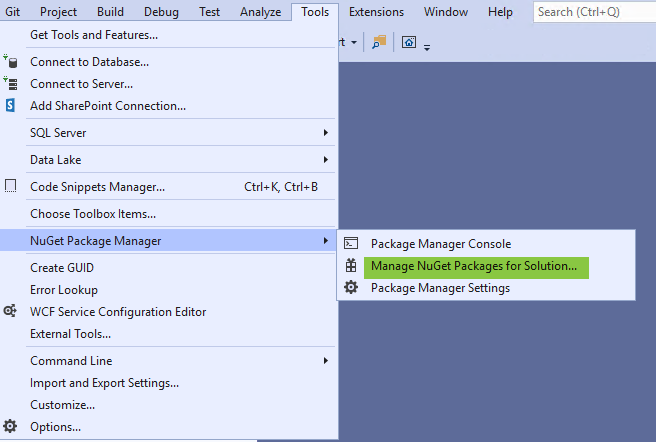Image resolution: width=656 pixels, height=442 pixels.
Task: Click the WCF Service Configuration Editor icon
Action: [10, 311]
